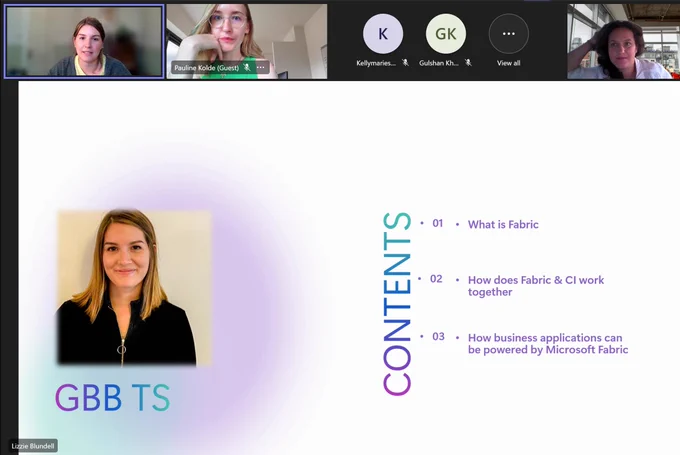Click the Pauline Kolde (Guest) name label
The width and height of the screenshot is (680, 455).
point(206,68)
